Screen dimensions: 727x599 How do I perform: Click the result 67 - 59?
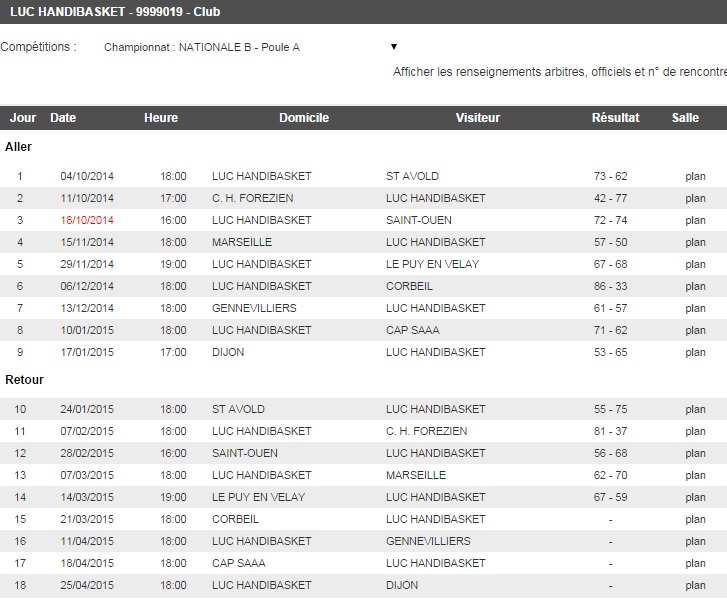(x=610, y=497)
